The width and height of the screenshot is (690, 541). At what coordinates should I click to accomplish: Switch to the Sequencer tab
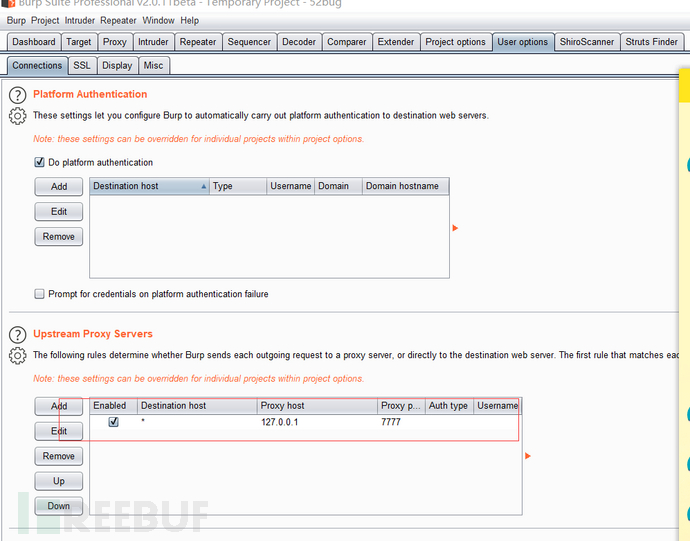point(249,42)
